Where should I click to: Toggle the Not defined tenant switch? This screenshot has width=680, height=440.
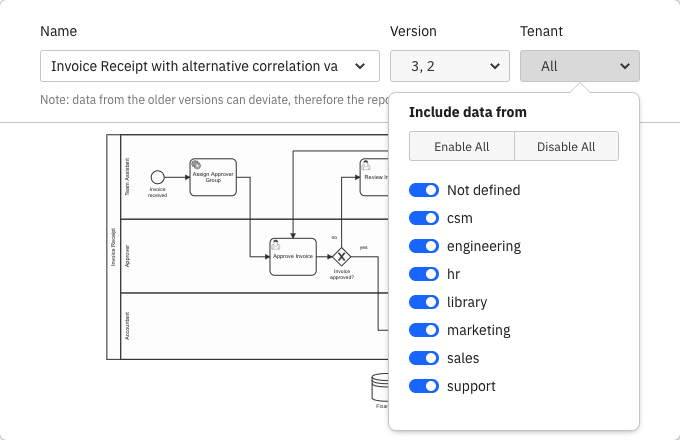[x=424, y=190]
